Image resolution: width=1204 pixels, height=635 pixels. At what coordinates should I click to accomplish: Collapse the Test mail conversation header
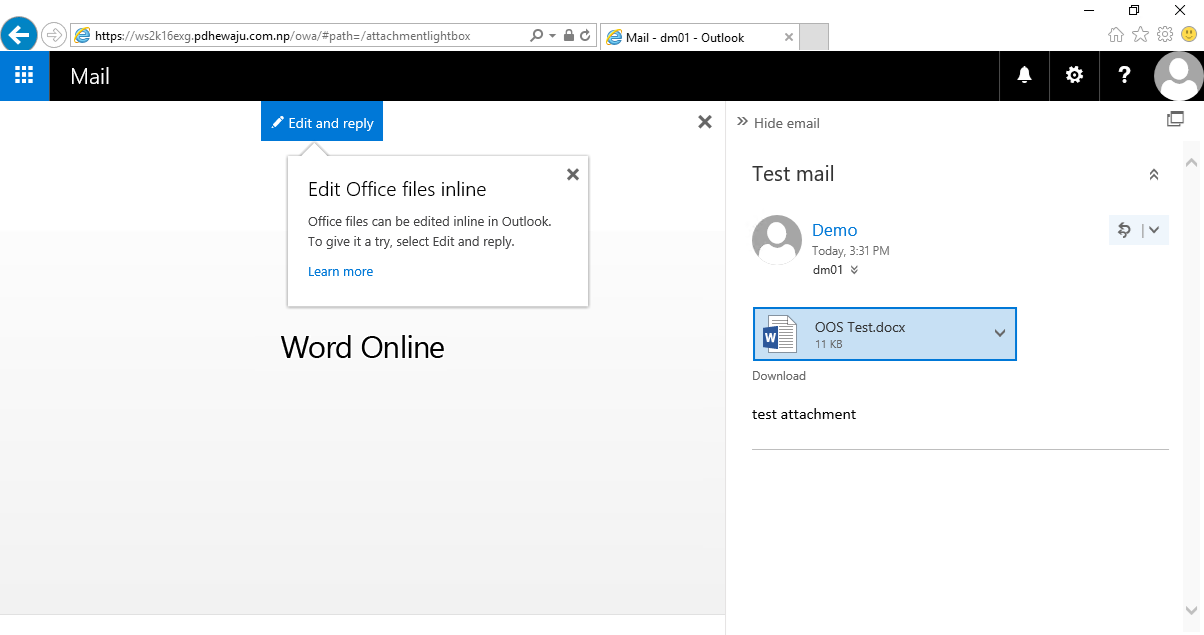point(1154,175)
